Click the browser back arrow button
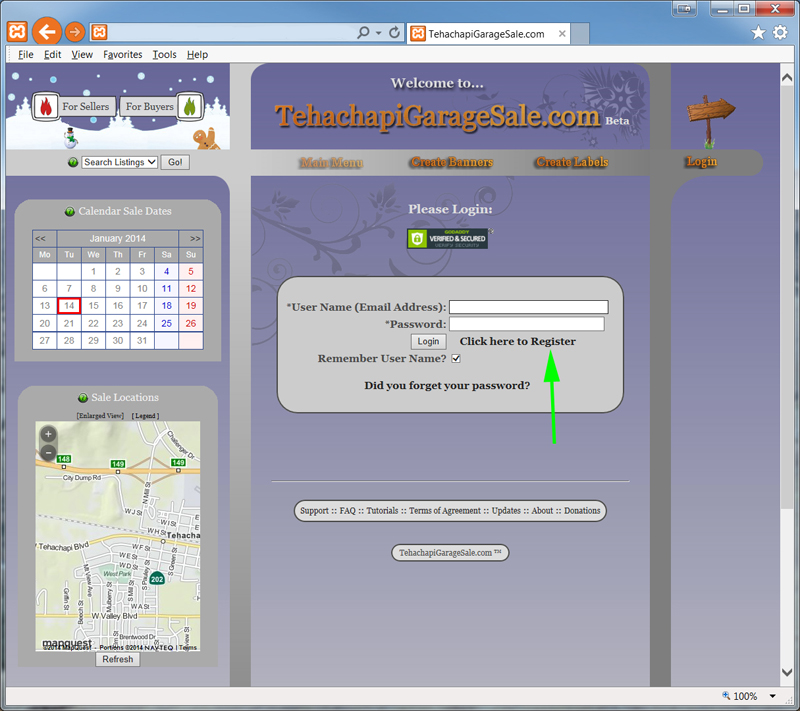800x711 pixels. click(45, 32)
